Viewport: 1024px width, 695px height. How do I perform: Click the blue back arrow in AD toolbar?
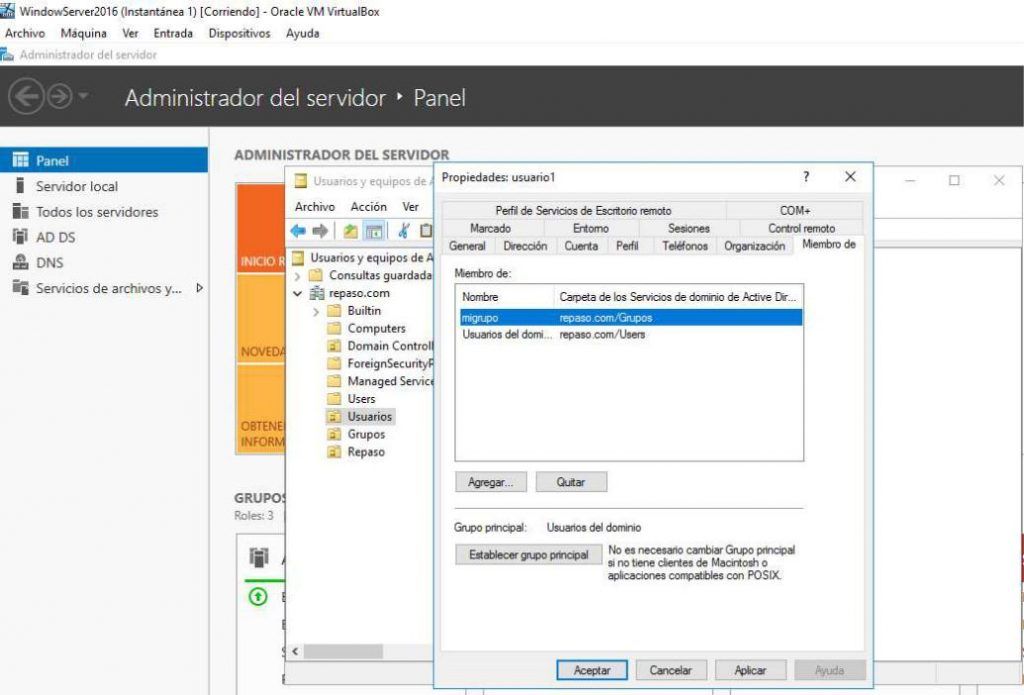point(298,231)
